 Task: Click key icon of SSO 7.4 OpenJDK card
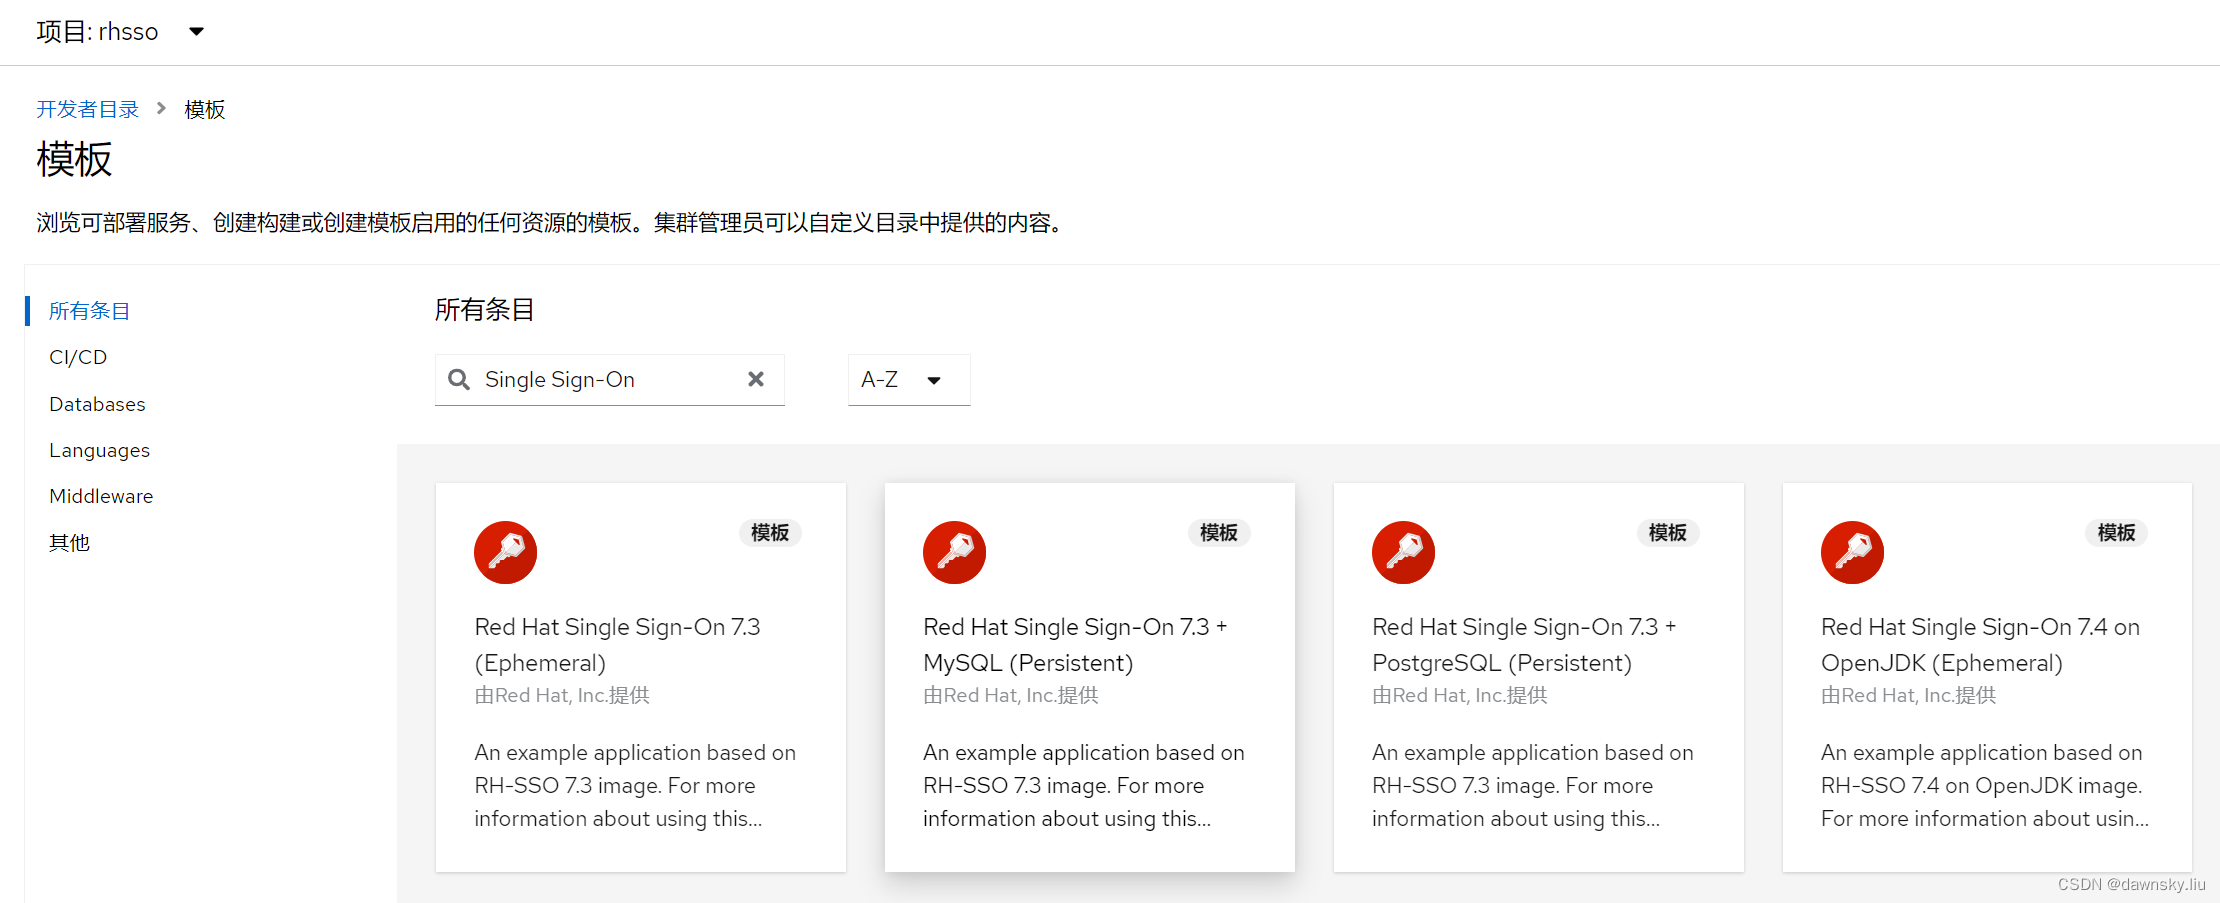1852,552
